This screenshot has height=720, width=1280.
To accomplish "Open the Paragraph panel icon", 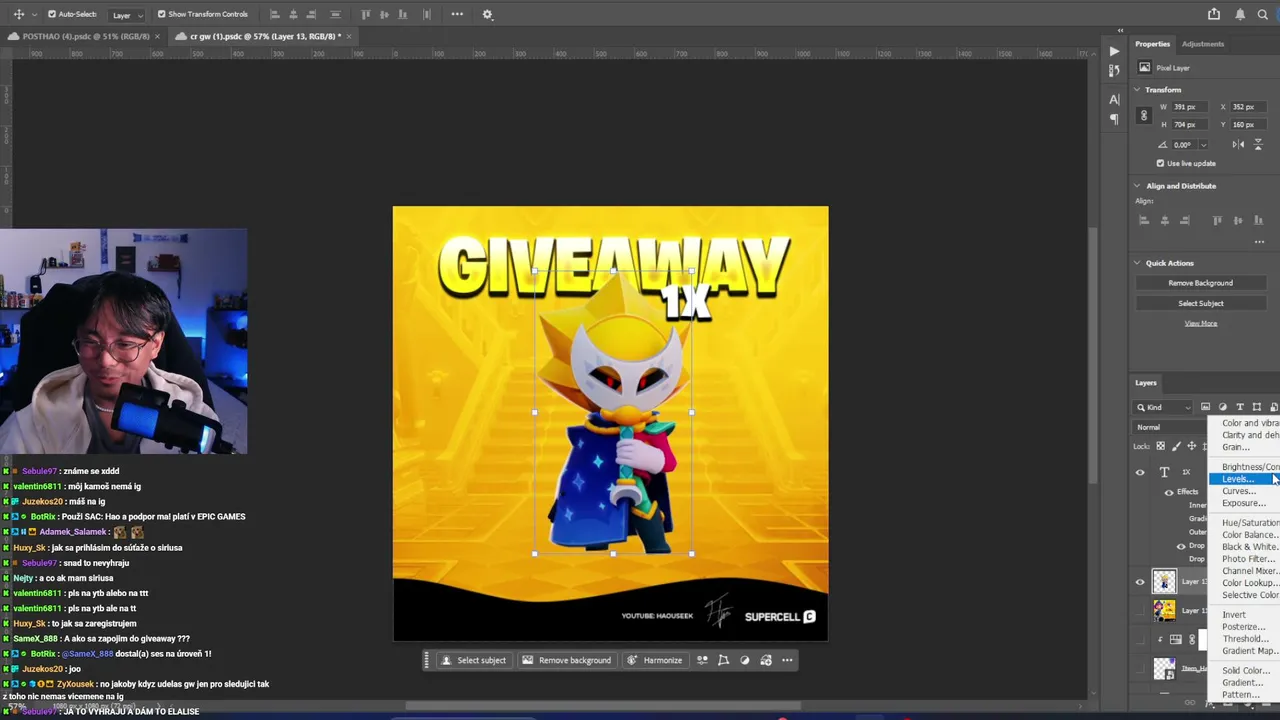I will [x=1114, y=119].
